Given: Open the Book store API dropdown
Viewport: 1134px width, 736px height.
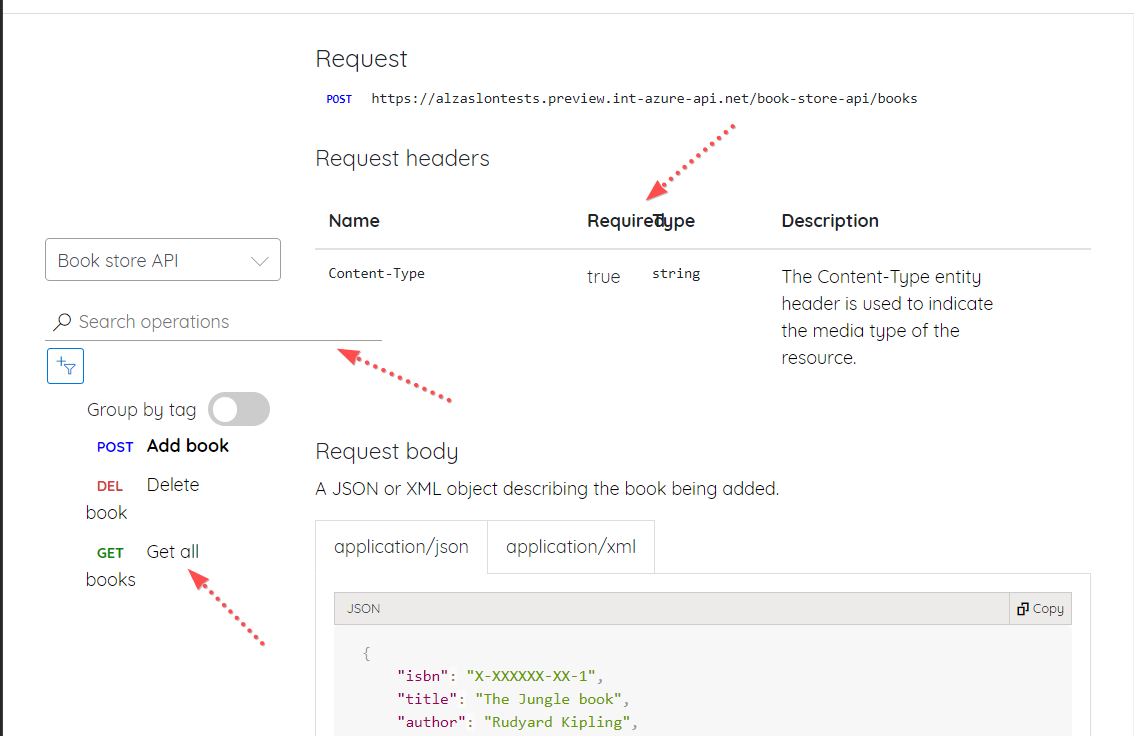Looking at the screenshot, I should point(163,260).
